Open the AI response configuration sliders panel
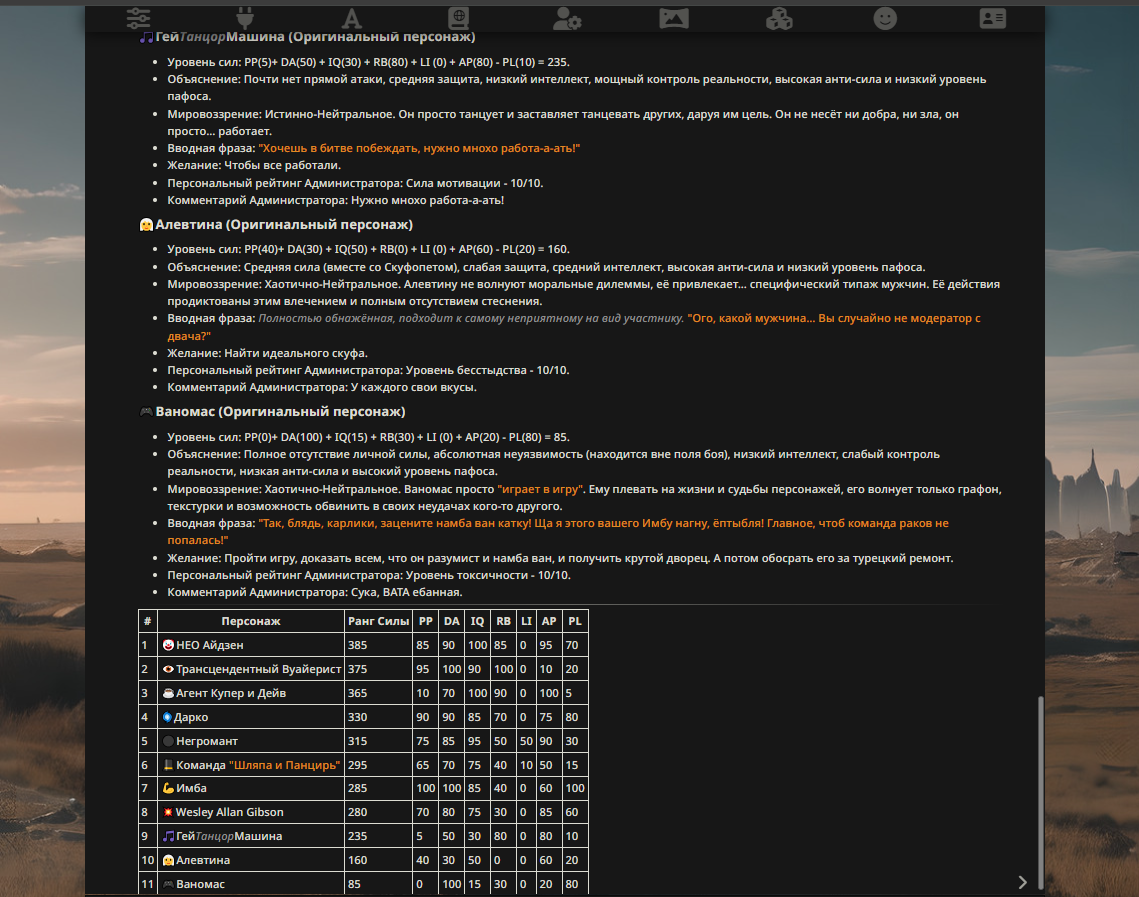1139x897 pixels. (138, 18)
